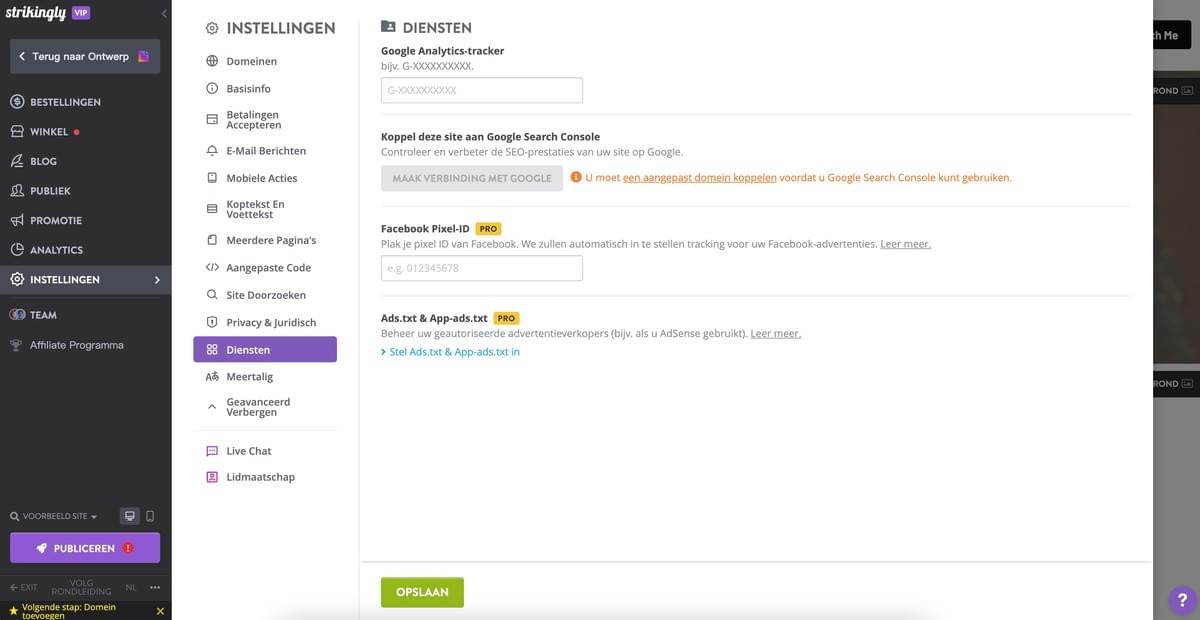Open the Leer meer link for Facebook Pixel
The image size is (1200, 620).
pos(904,243)
